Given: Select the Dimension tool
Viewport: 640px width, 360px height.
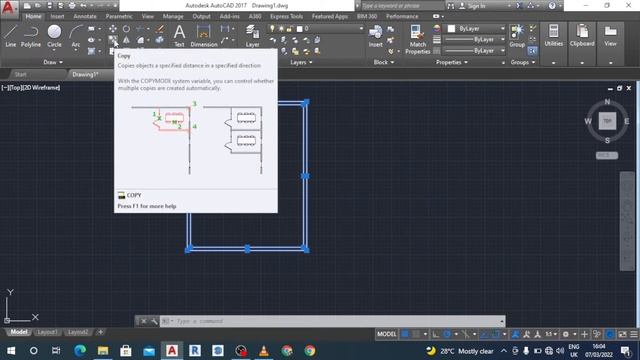Looking at the screenshot, I should pyautogui.click(x=204, y=36).
